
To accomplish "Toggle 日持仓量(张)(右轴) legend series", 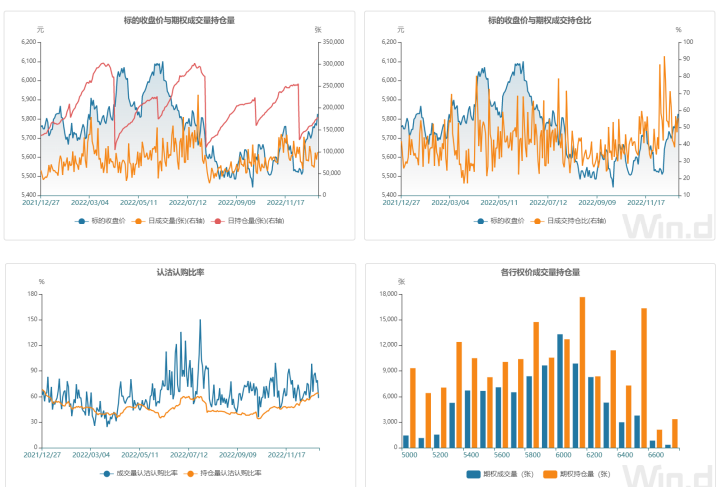I will click(247, 221).
